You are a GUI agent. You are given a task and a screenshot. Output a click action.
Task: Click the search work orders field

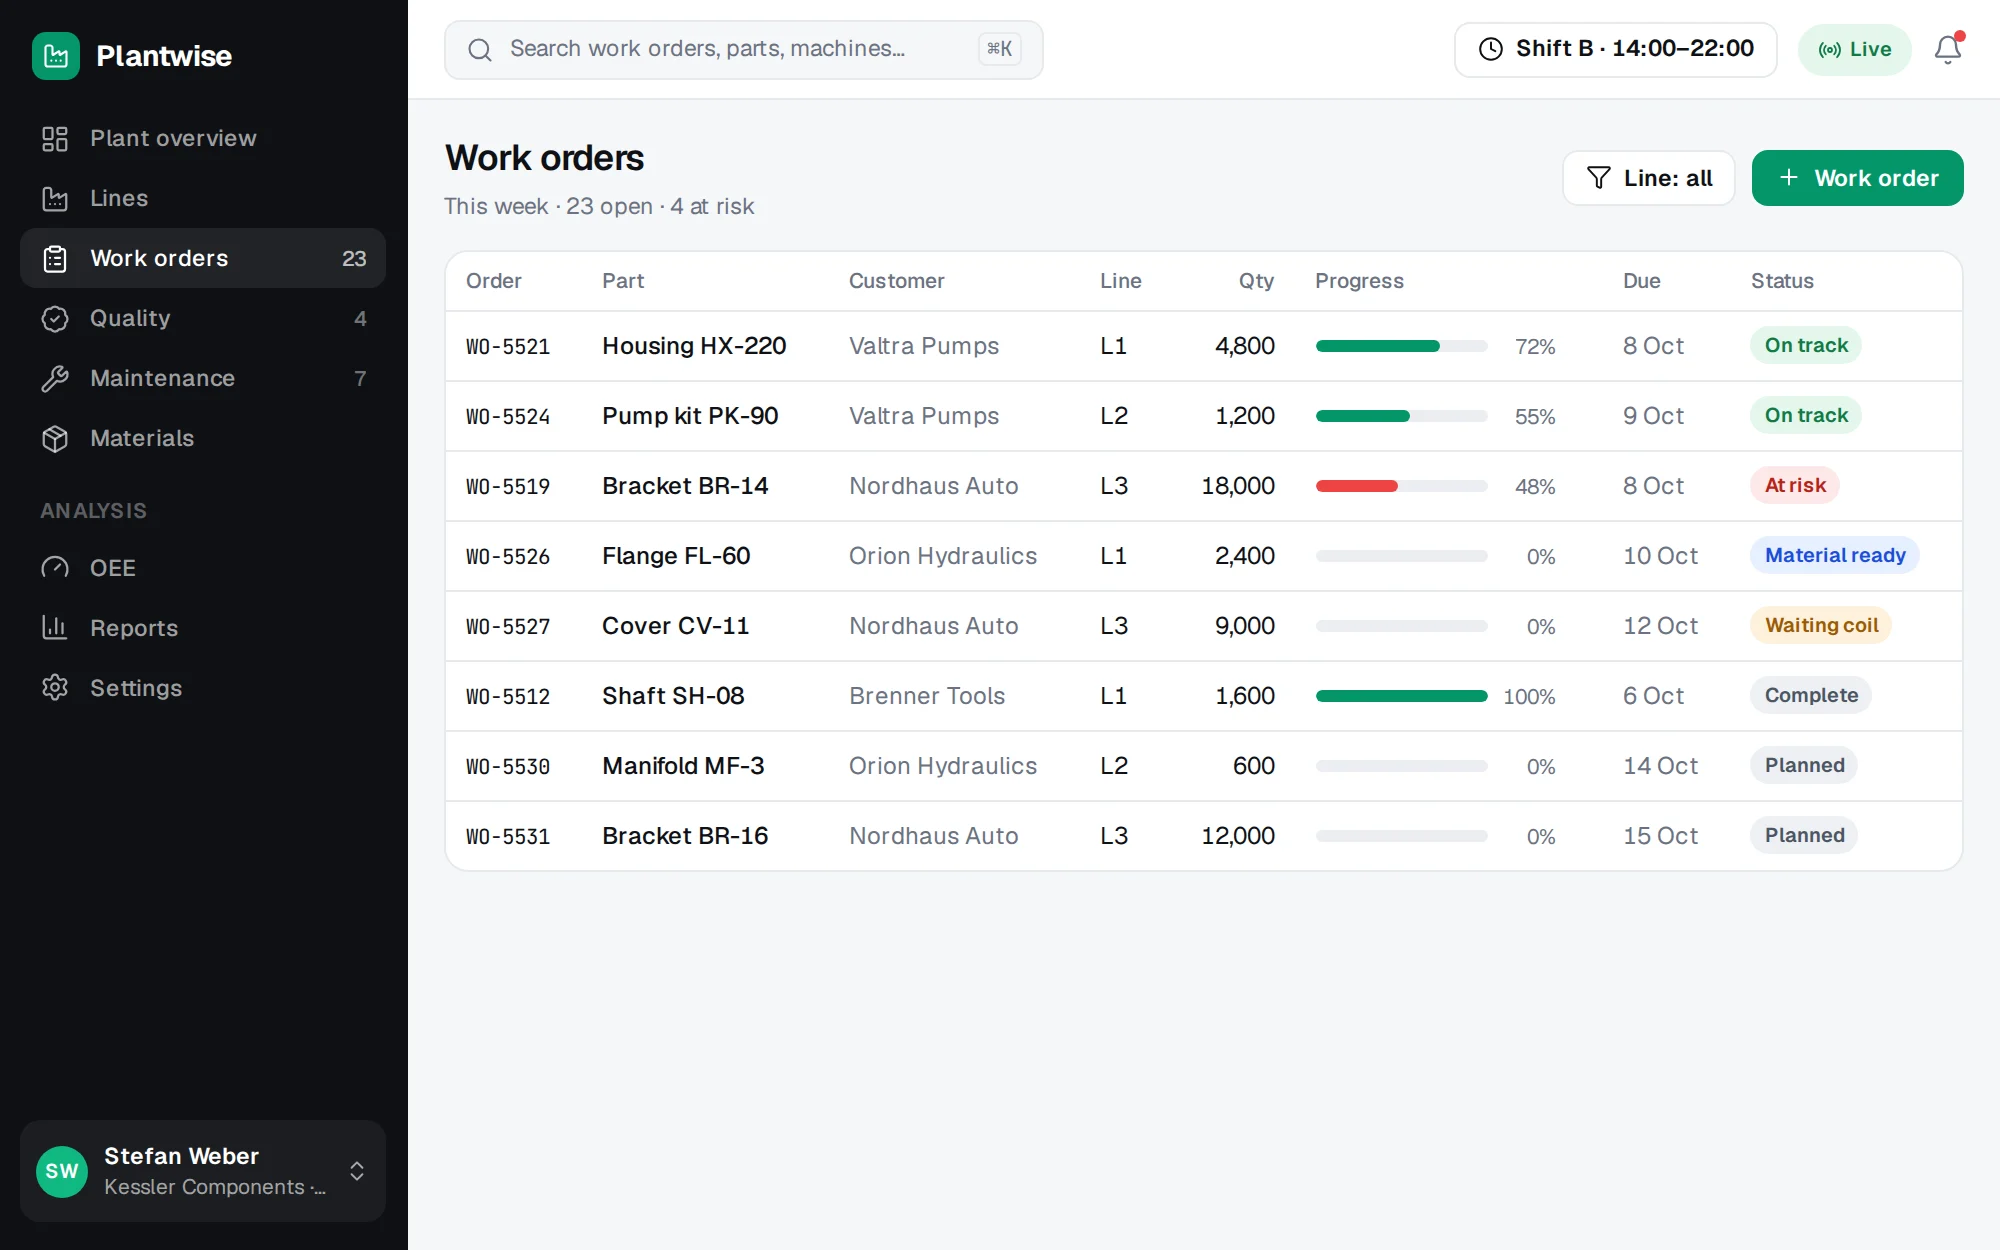[x=744, y=50]
